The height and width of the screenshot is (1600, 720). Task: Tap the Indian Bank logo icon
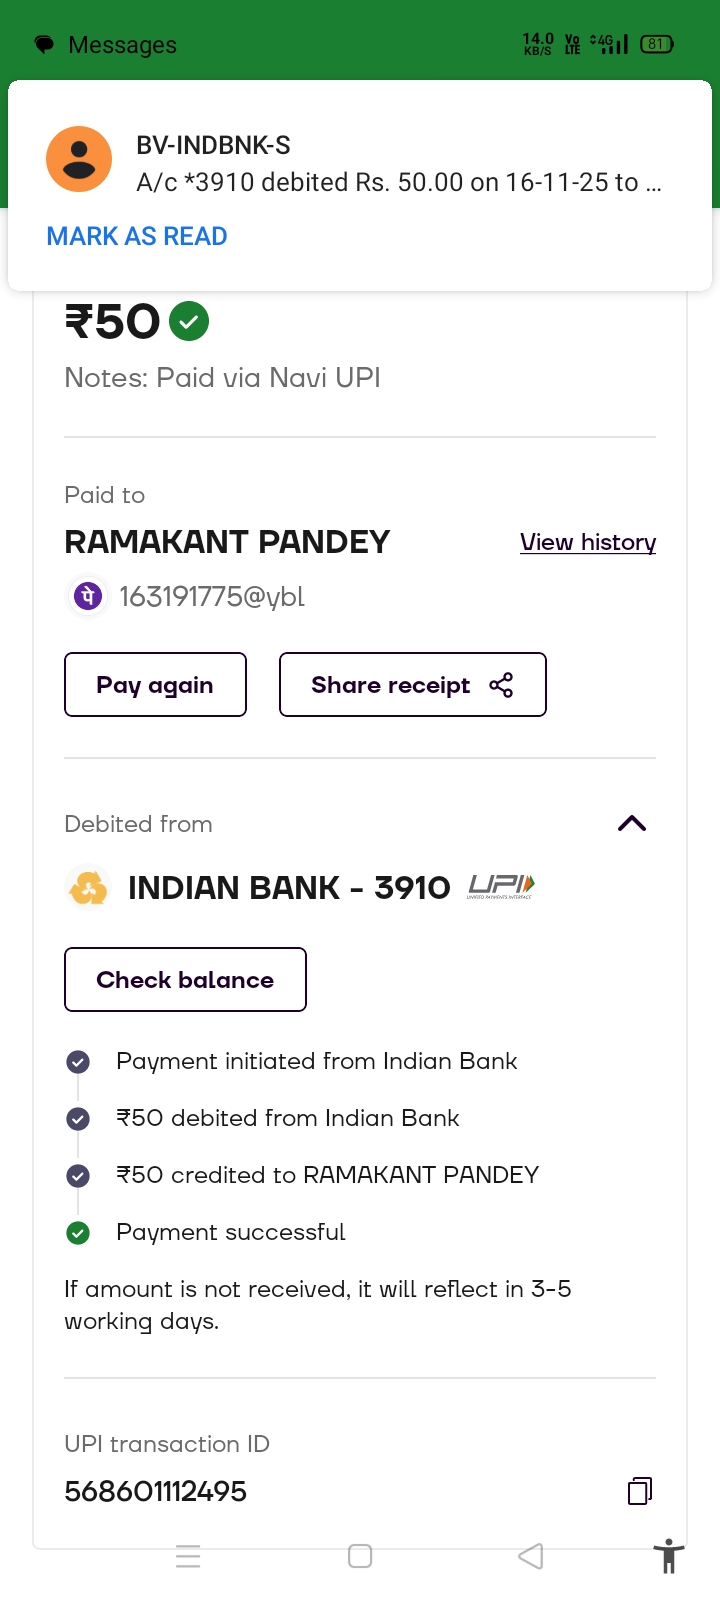(88, 888)
